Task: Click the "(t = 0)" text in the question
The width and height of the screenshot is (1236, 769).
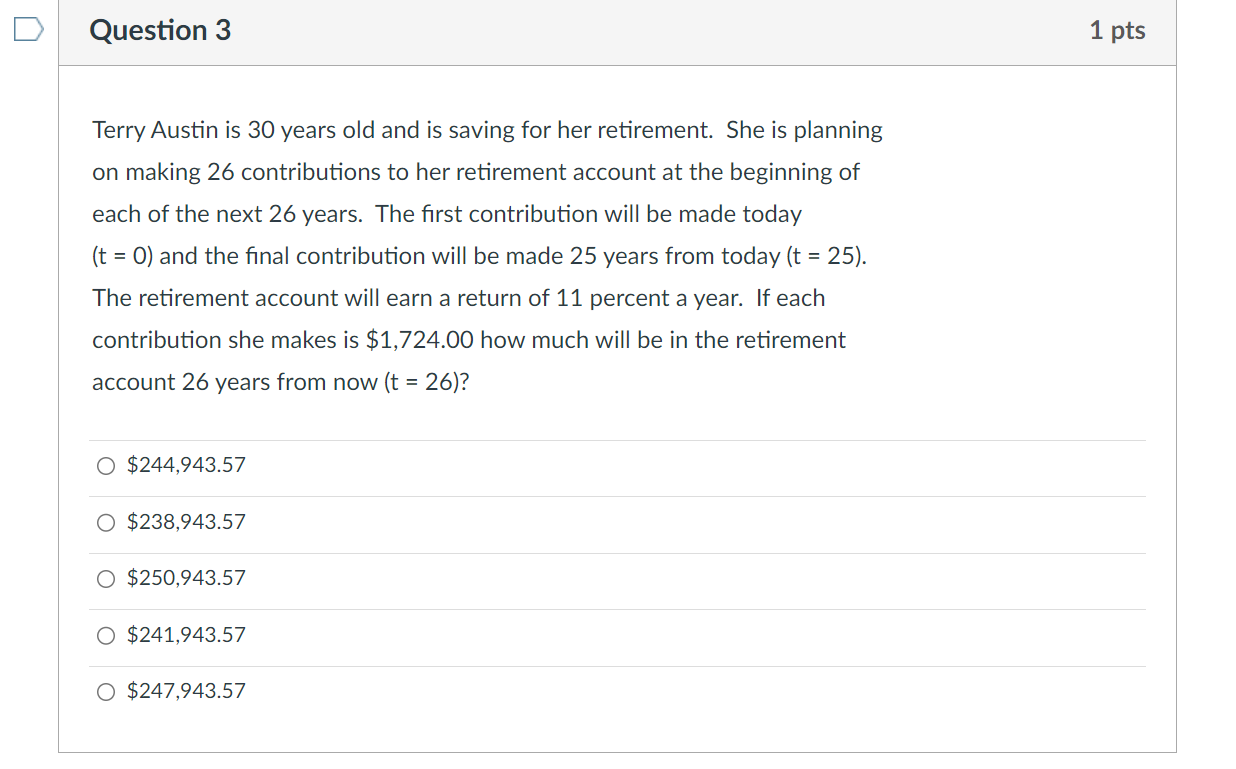Action: point(123,257)
